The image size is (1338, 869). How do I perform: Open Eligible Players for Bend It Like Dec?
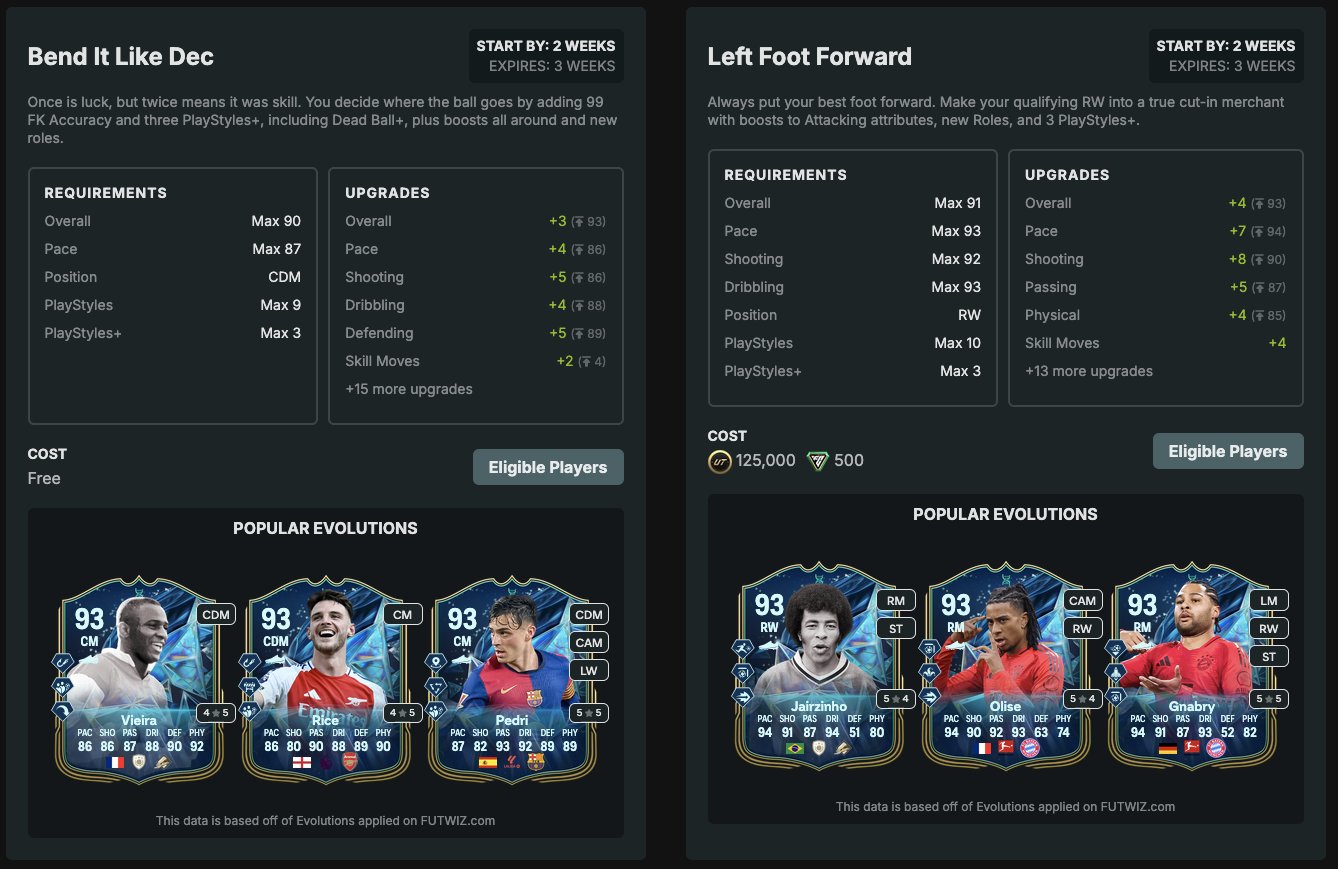(548, 467)
